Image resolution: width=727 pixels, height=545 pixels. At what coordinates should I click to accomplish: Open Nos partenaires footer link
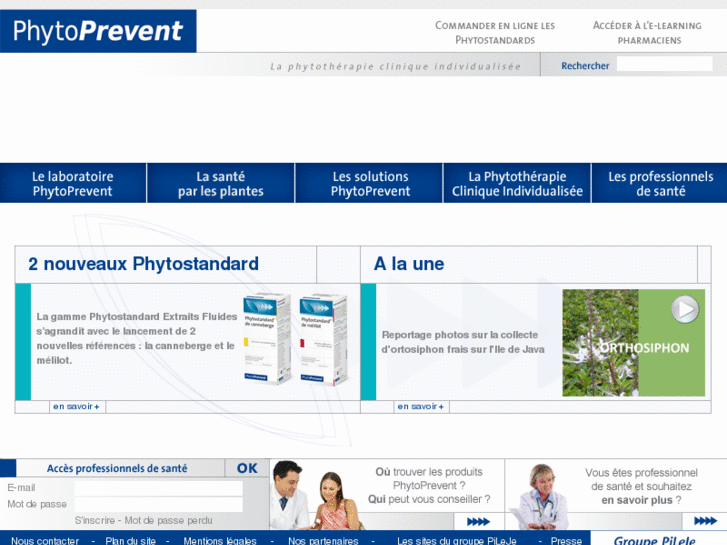pos(323,541)
